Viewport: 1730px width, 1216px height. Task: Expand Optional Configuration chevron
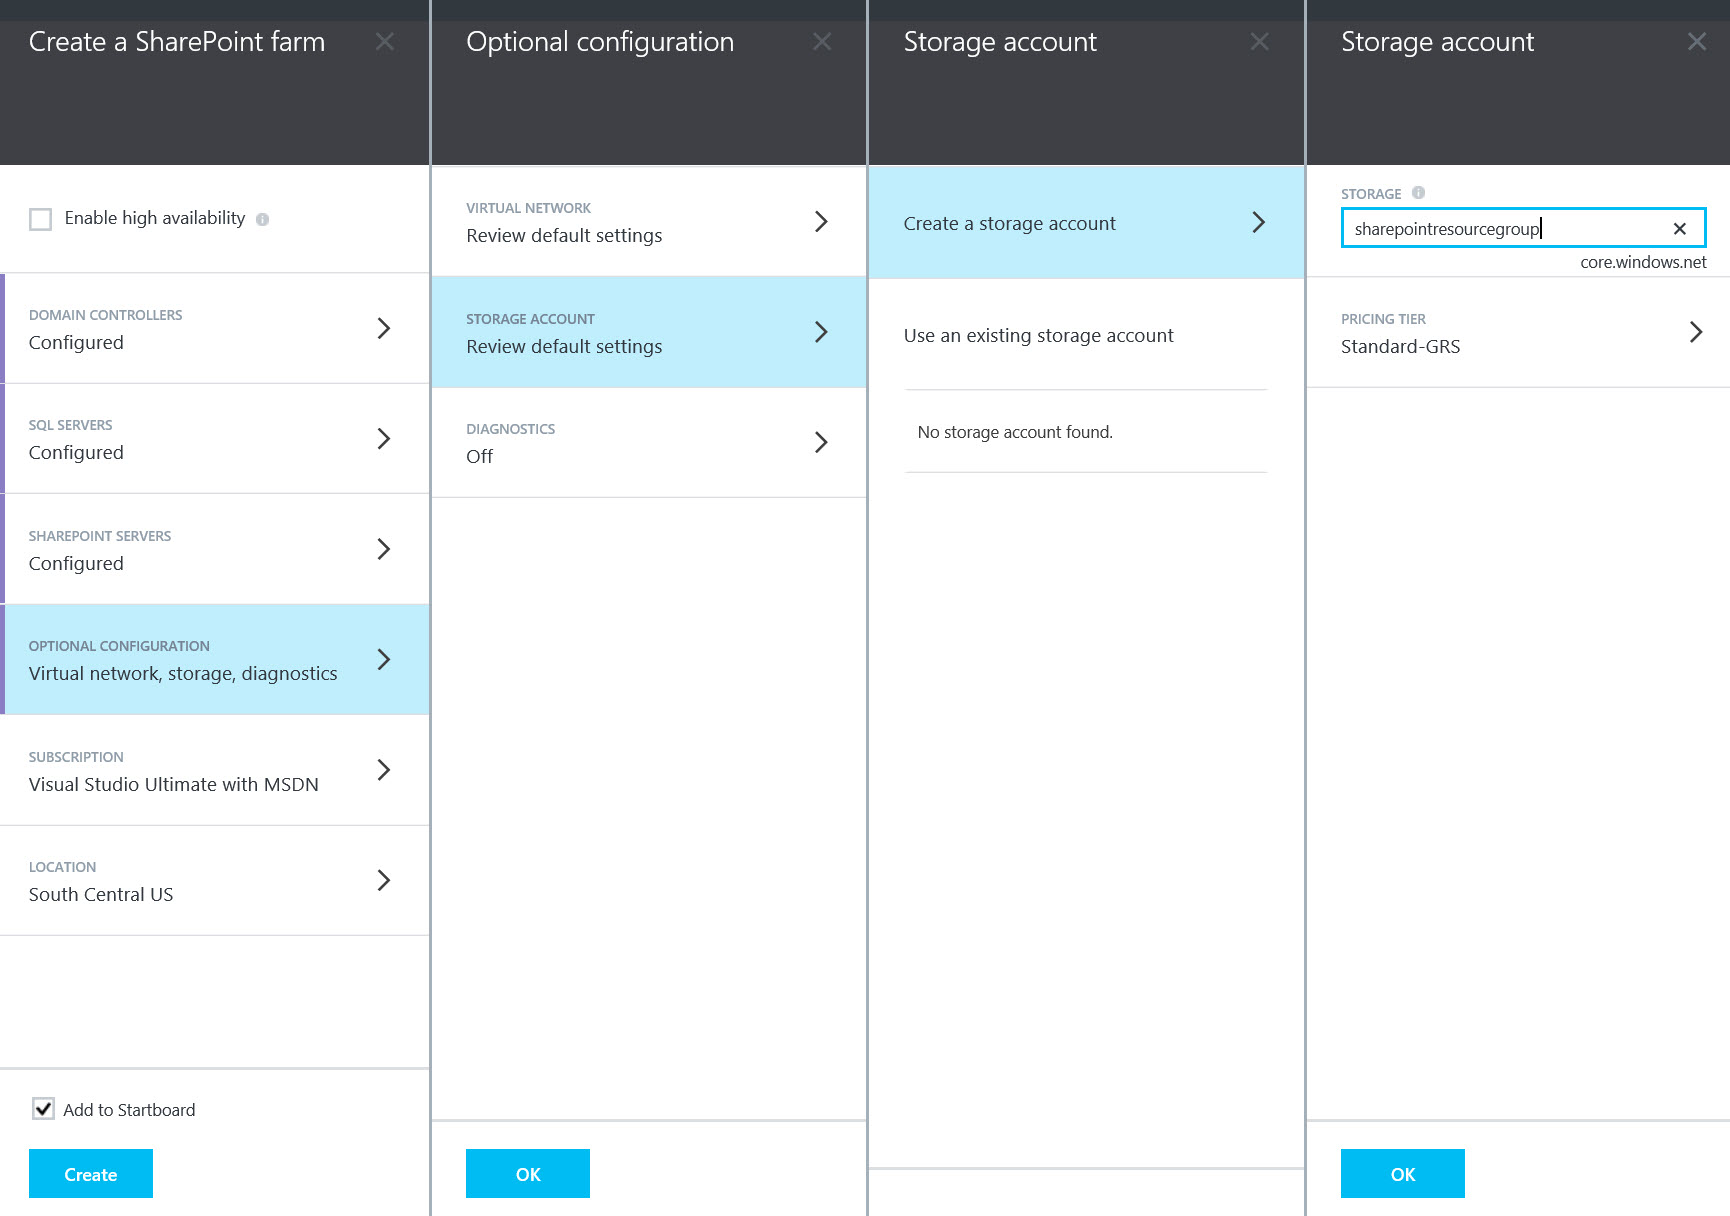click(x=383, y=659)
